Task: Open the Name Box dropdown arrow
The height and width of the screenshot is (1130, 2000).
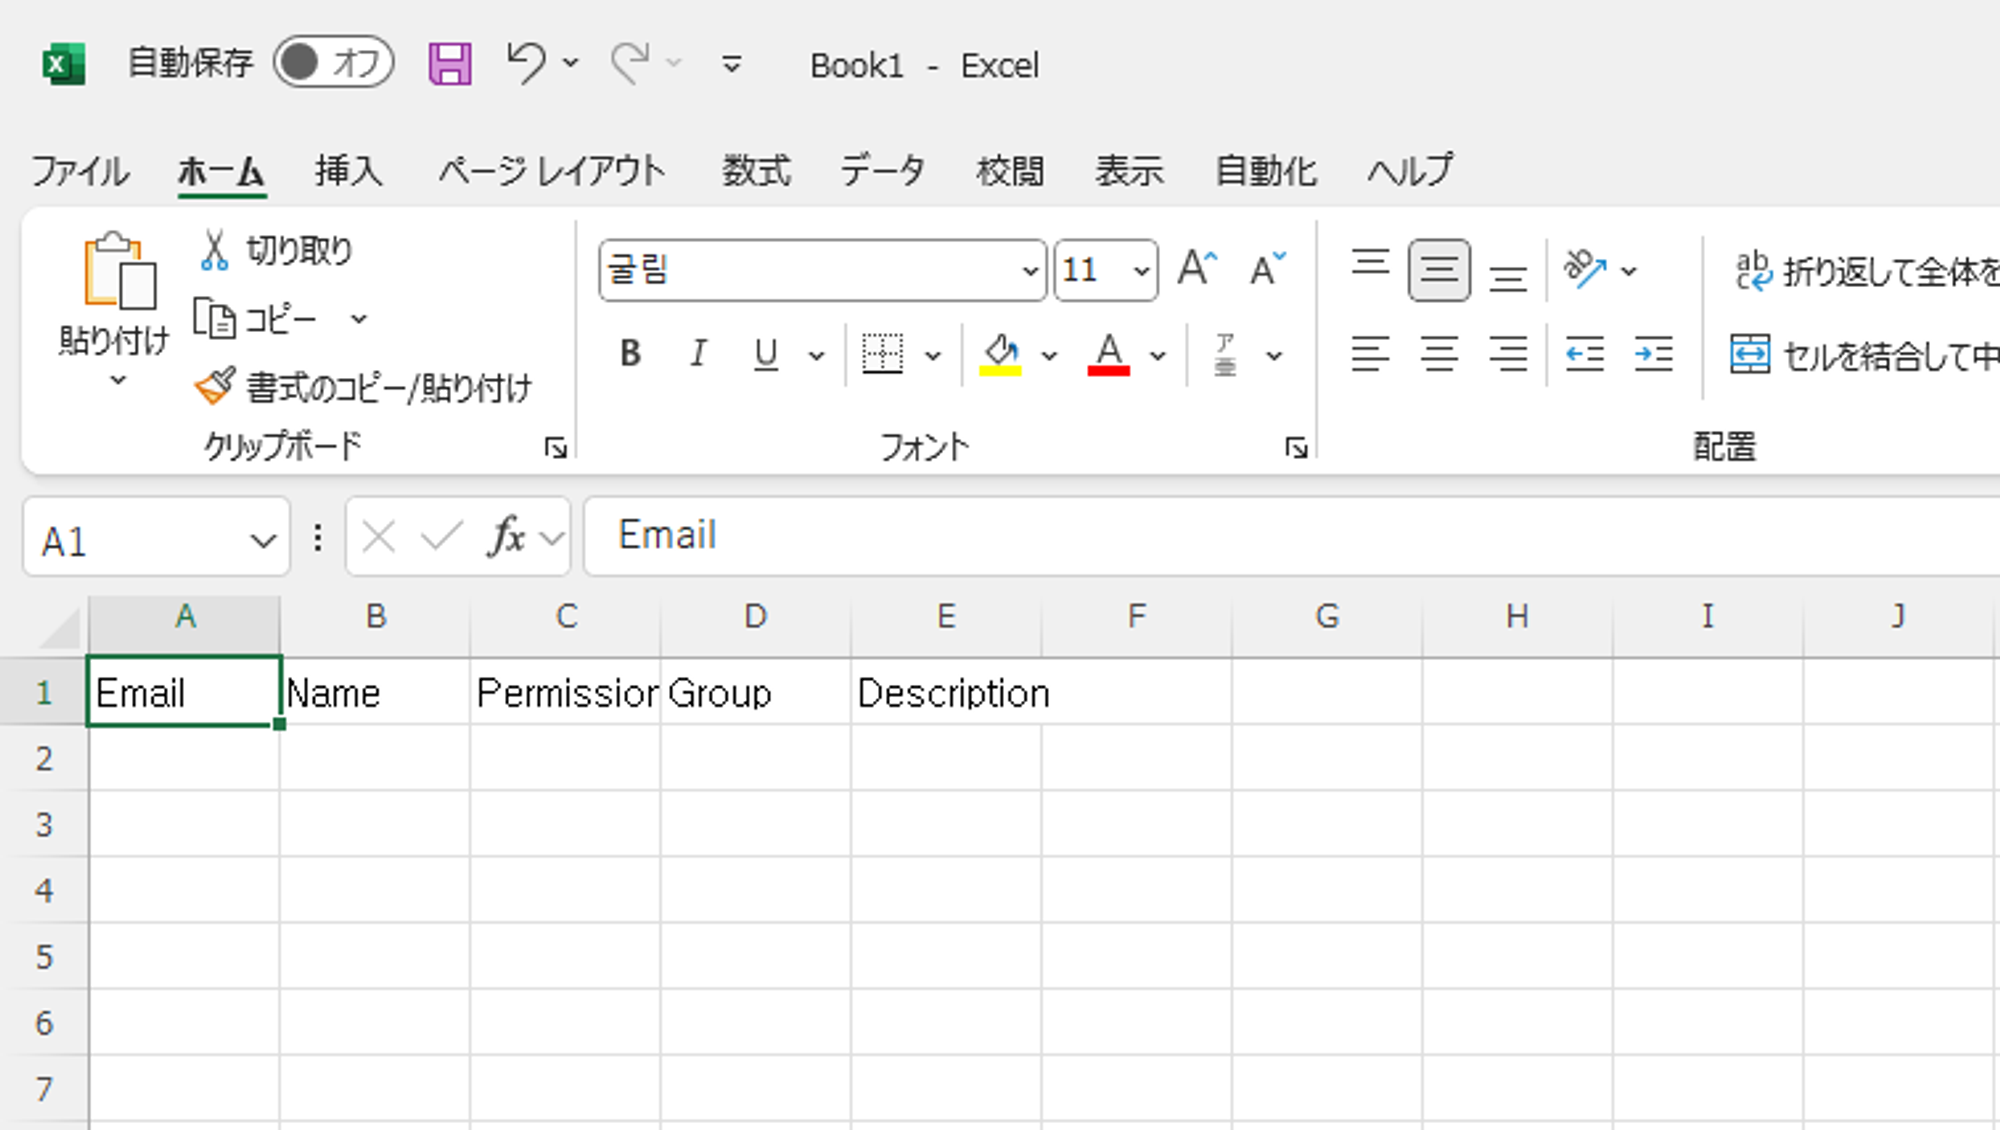Action: pos(263,541)
